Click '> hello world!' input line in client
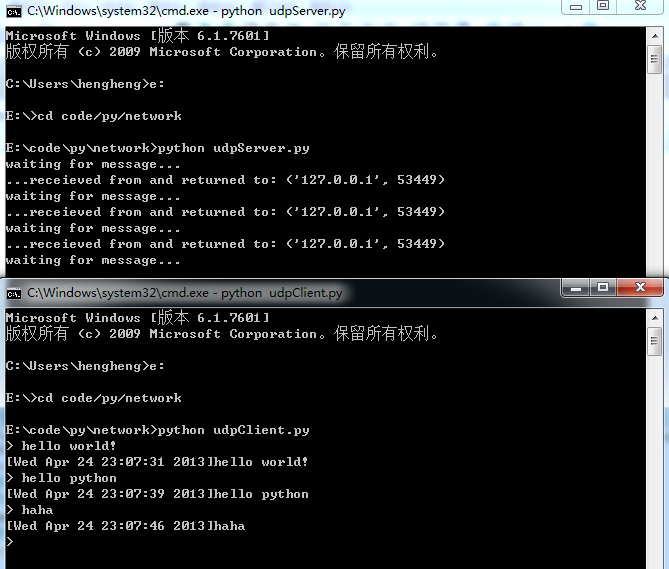 point(61,446)
